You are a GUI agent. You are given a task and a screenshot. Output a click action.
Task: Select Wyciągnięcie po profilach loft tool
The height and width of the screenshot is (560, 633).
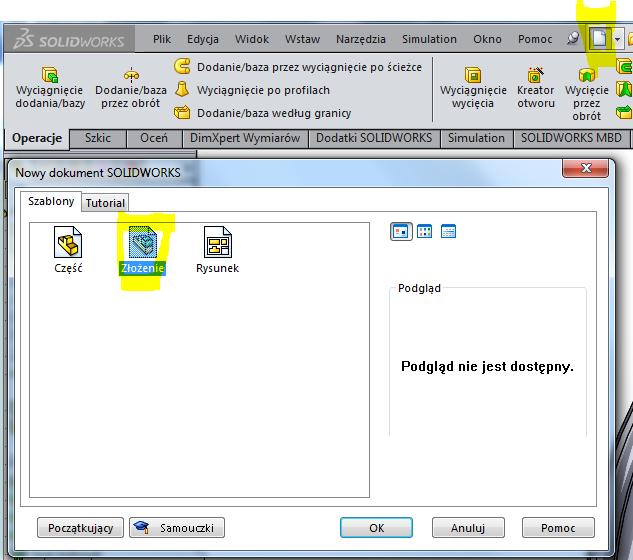coord(252,90)
